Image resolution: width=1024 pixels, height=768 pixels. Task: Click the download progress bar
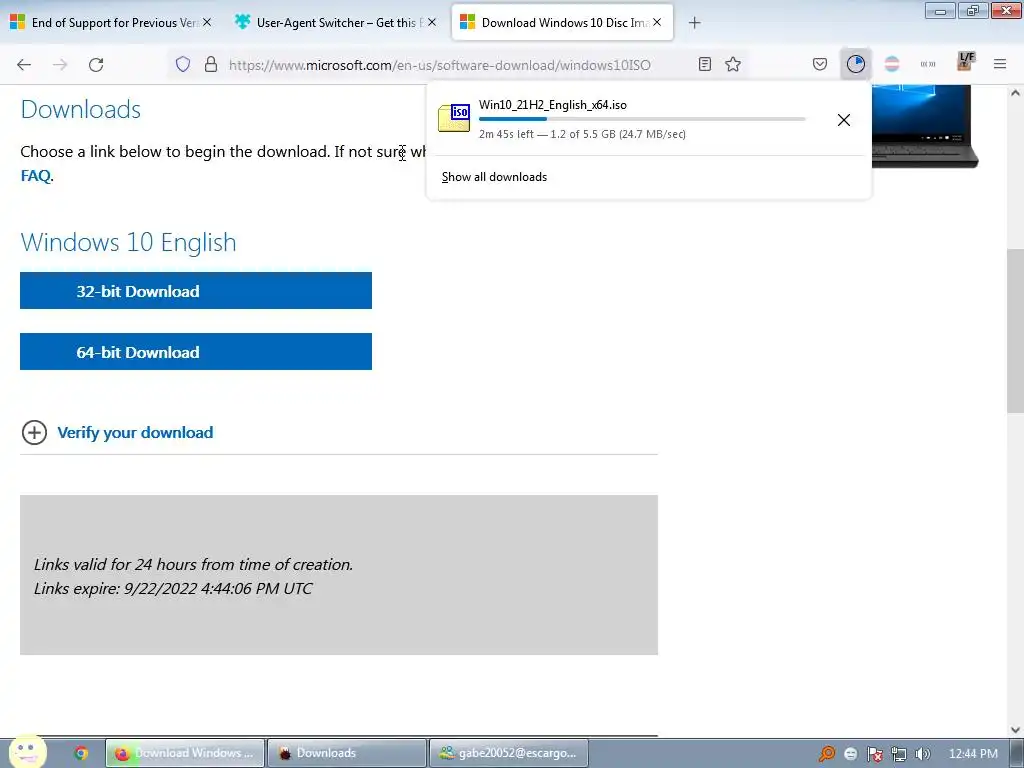point(642,119)
